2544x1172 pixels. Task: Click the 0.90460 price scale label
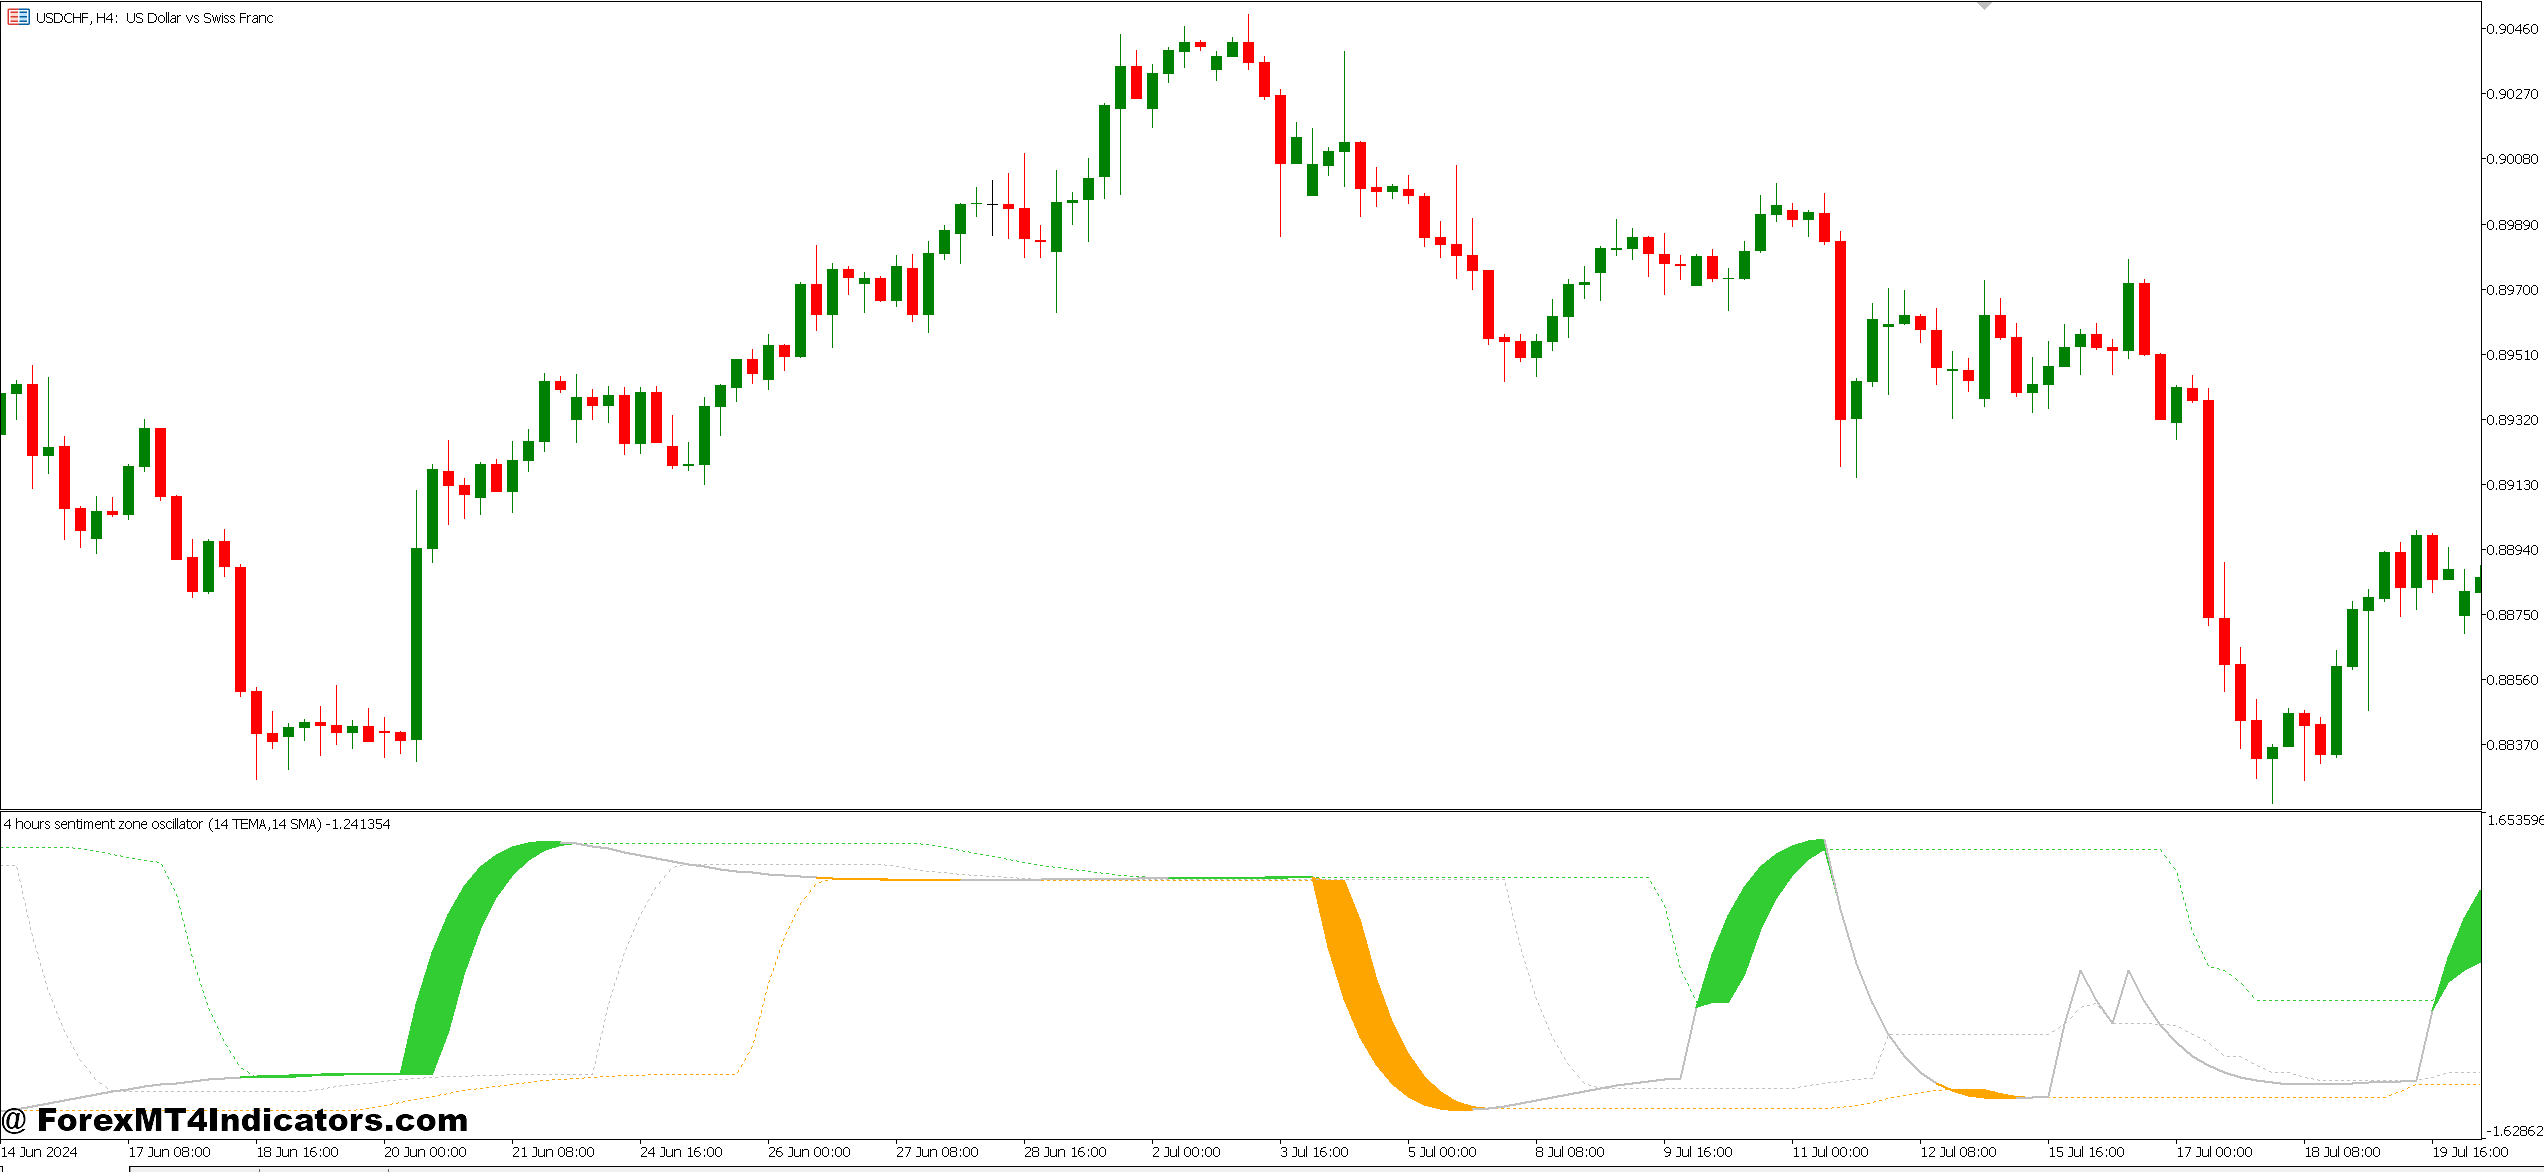click(x=2513, y=29)
